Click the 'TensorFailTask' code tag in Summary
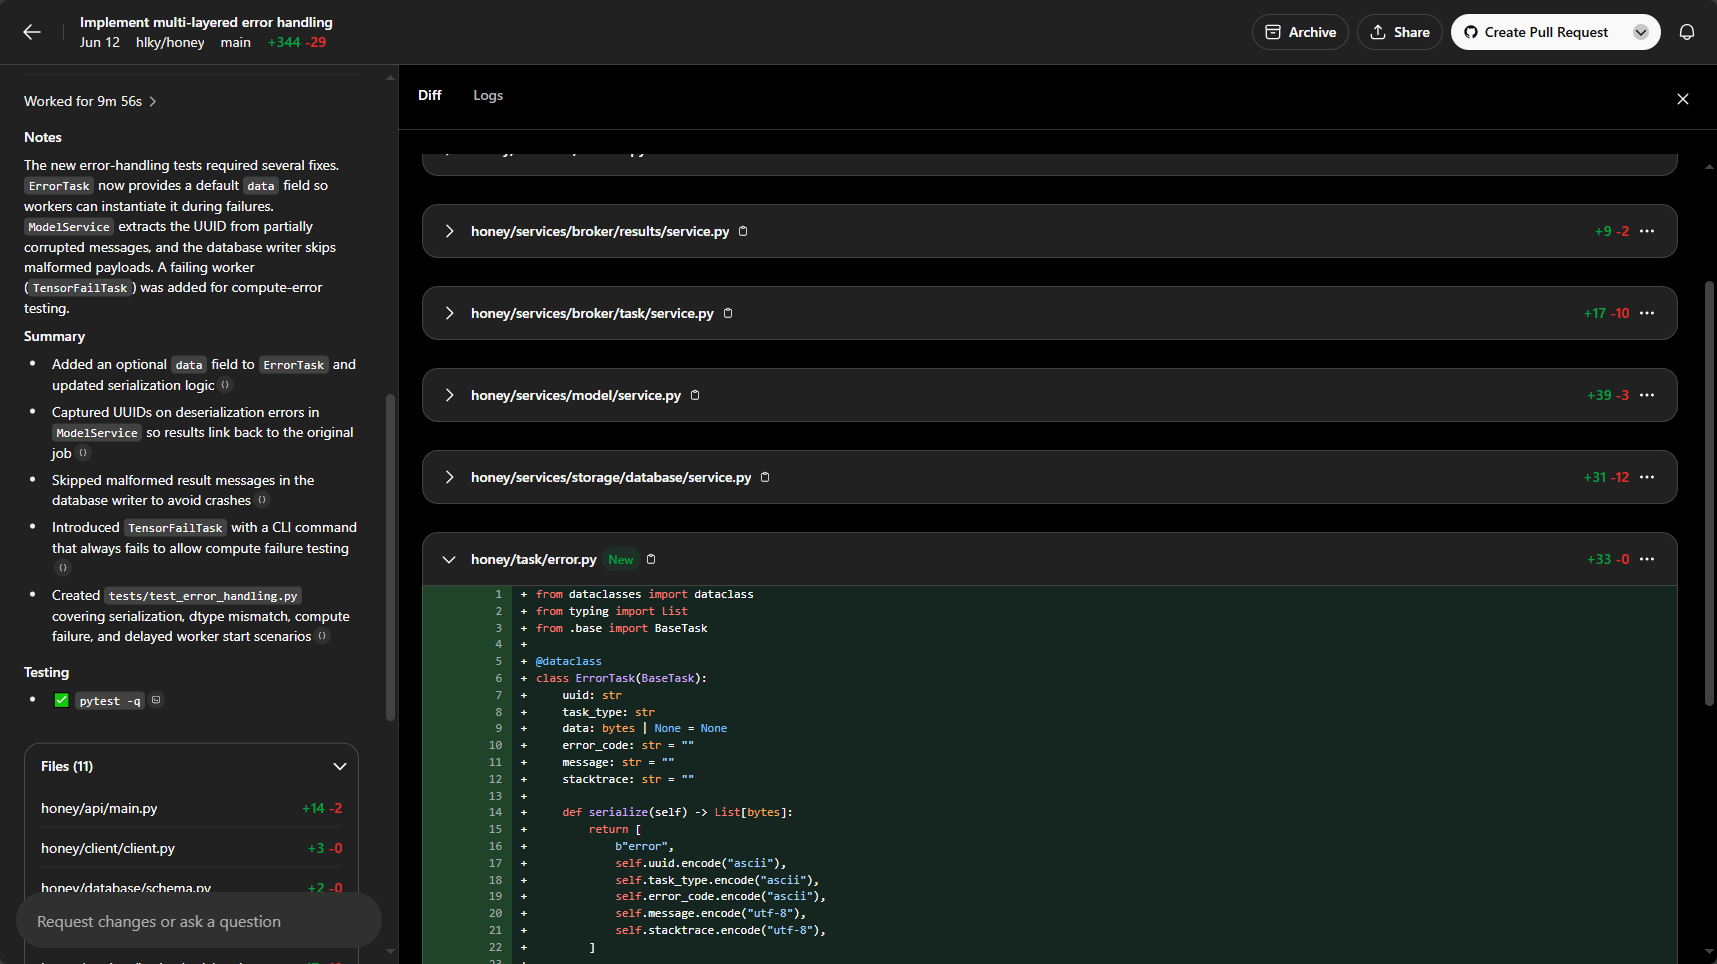 point(175,528)
